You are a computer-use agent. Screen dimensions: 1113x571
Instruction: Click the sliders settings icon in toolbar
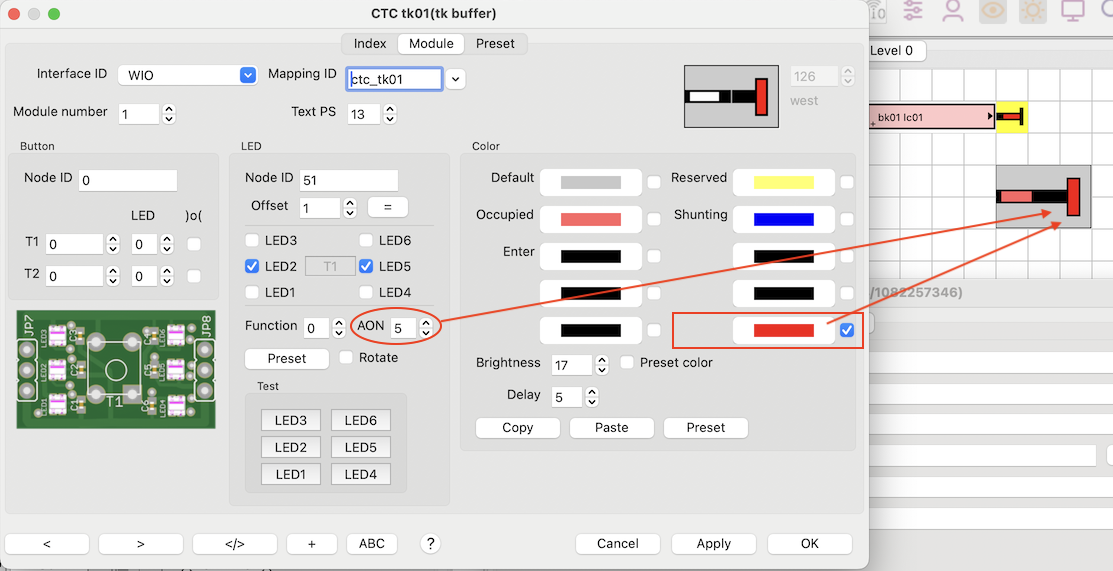[914, 10]
